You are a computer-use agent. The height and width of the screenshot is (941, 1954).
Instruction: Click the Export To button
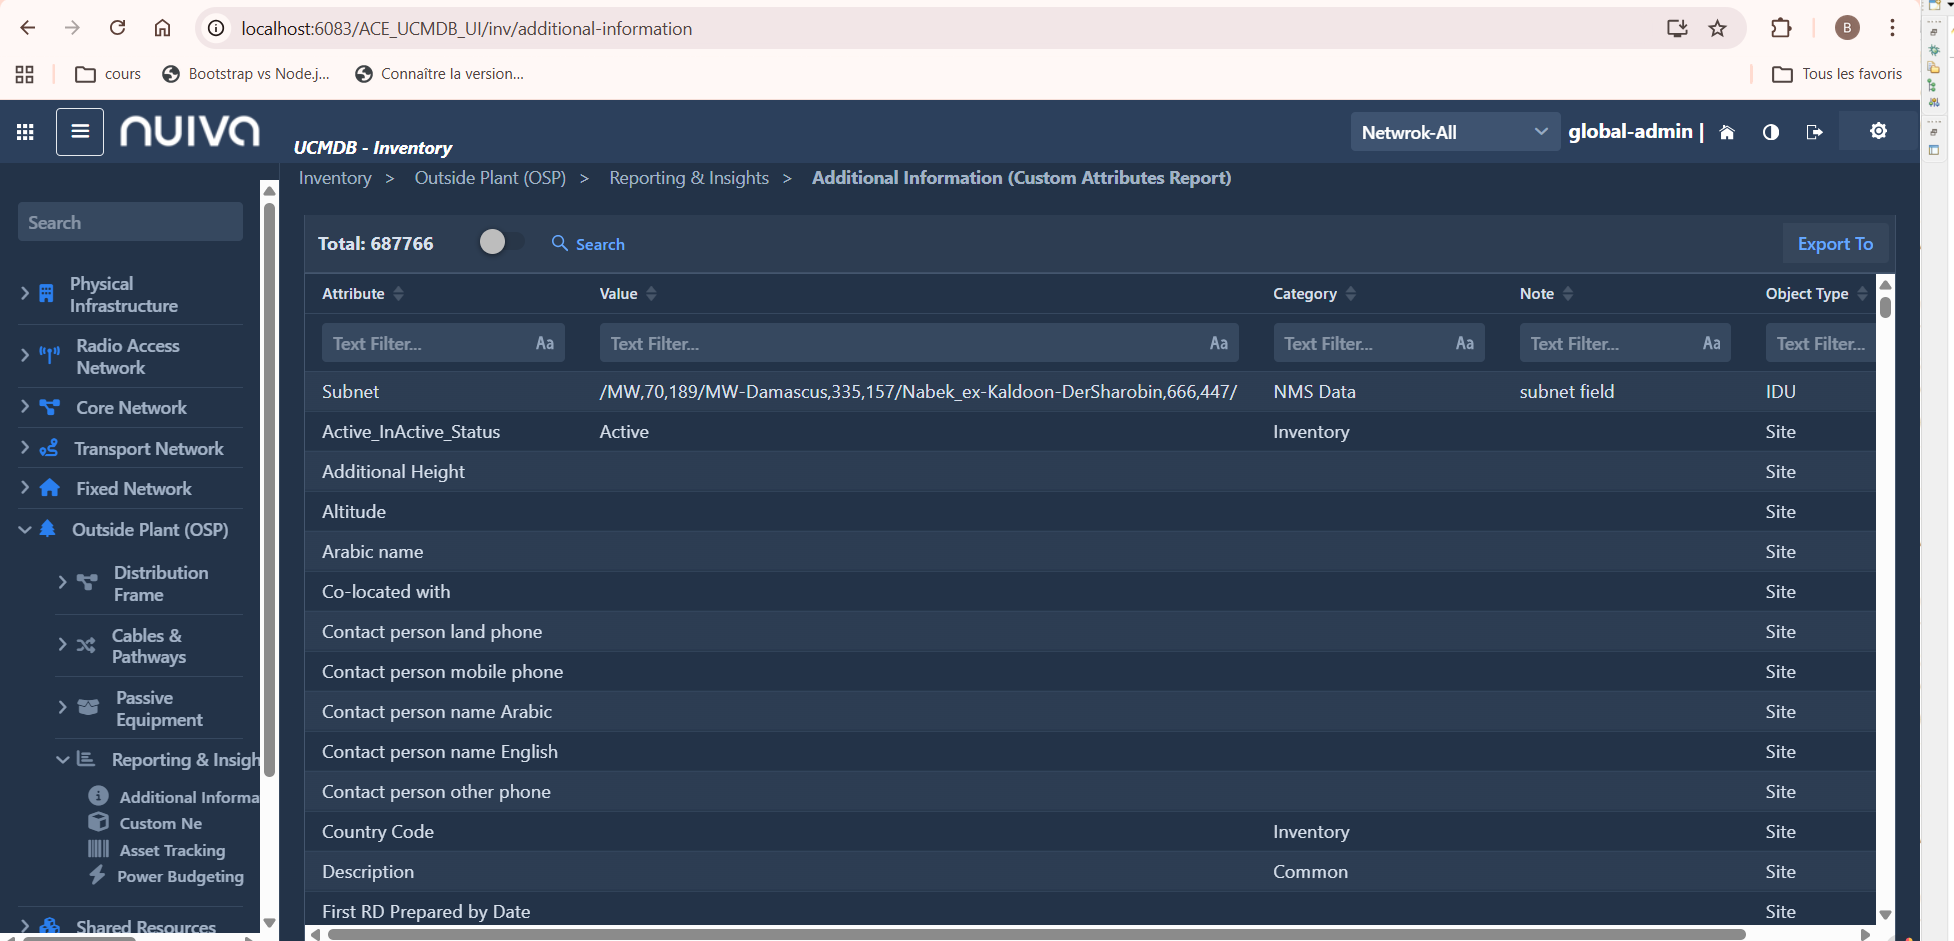[1834, 243]
